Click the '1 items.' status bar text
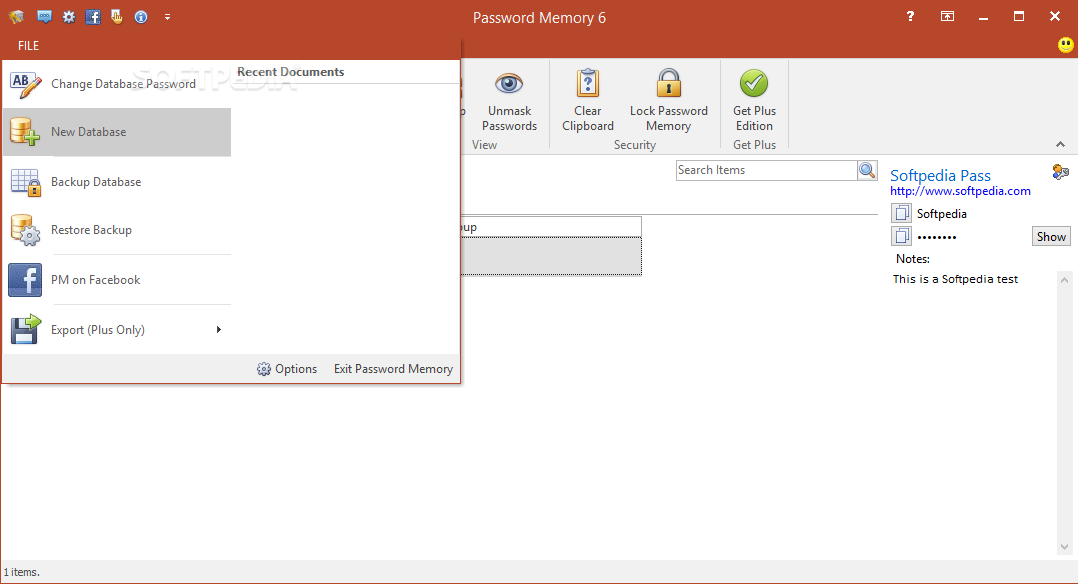 22,572
